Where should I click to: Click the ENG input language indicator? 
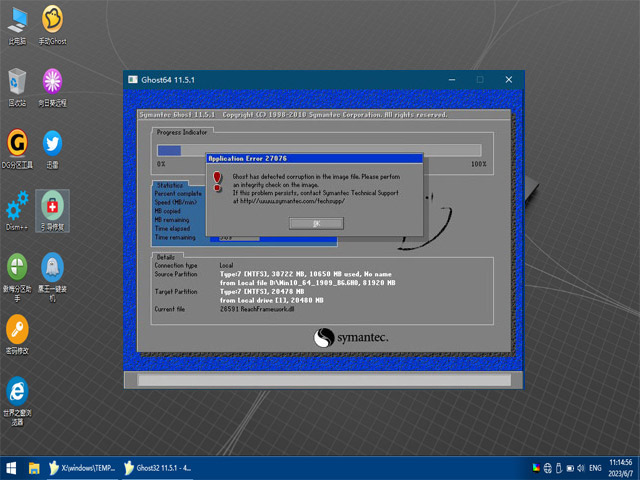(596, 468)
